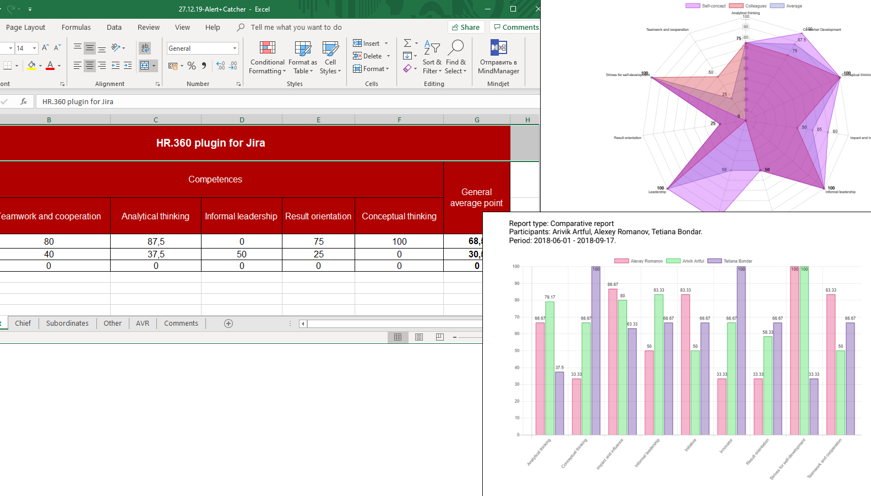
Task: Expand Font Color dropdown arrow
Action: (x=59, y=66)
